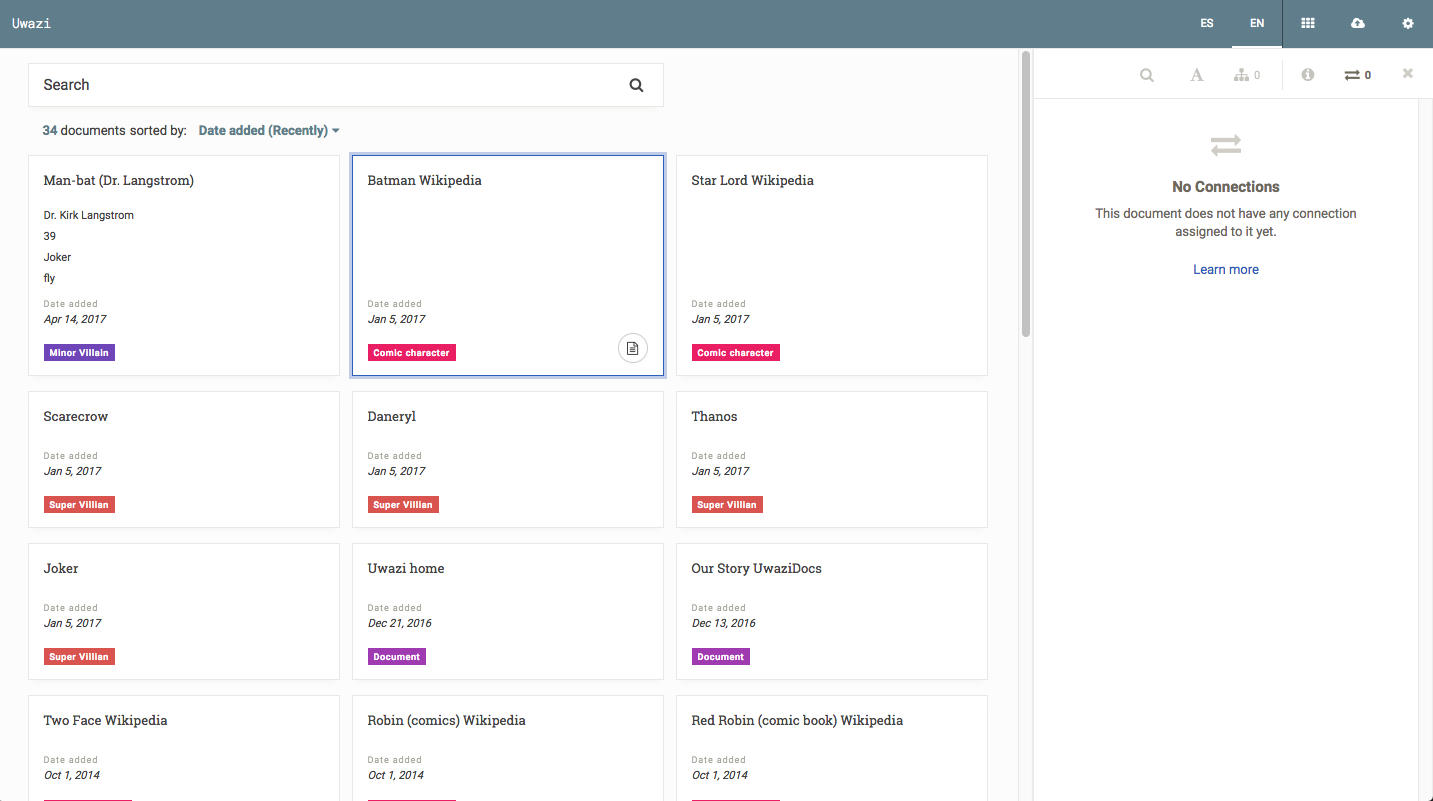Follow the Learn more link

1226,270
